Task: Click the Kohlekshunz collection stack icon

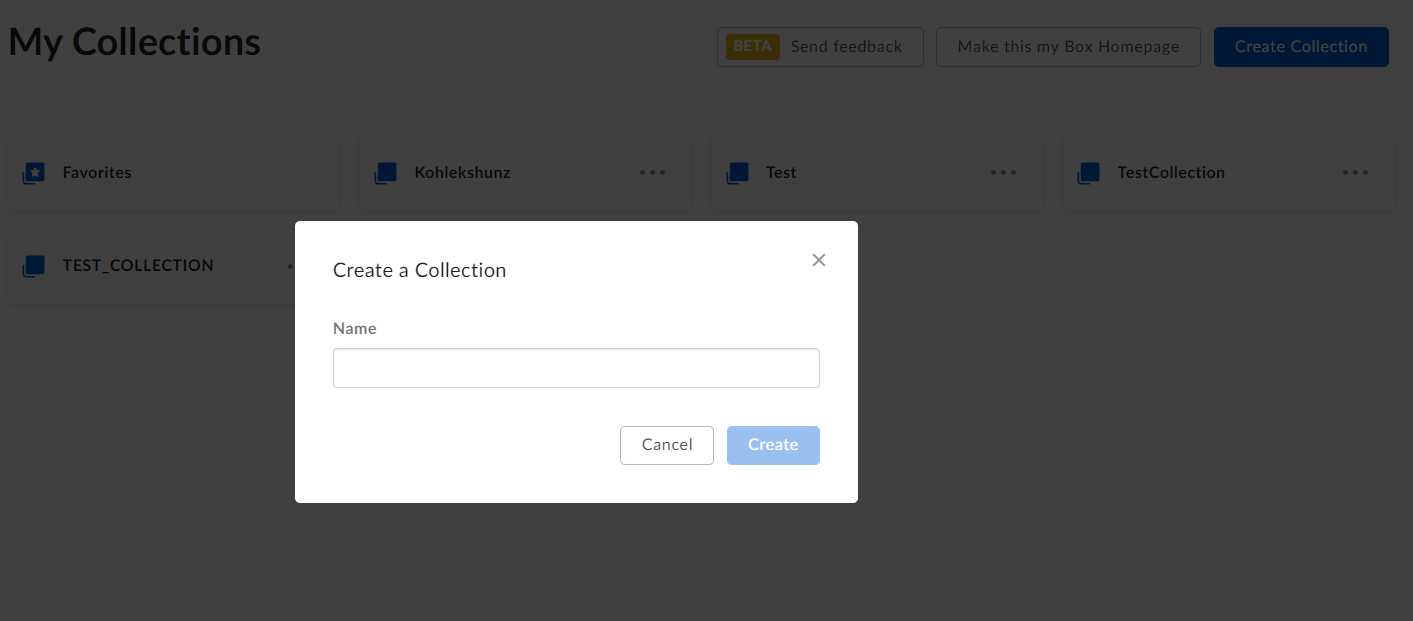Action: (386, 172)
